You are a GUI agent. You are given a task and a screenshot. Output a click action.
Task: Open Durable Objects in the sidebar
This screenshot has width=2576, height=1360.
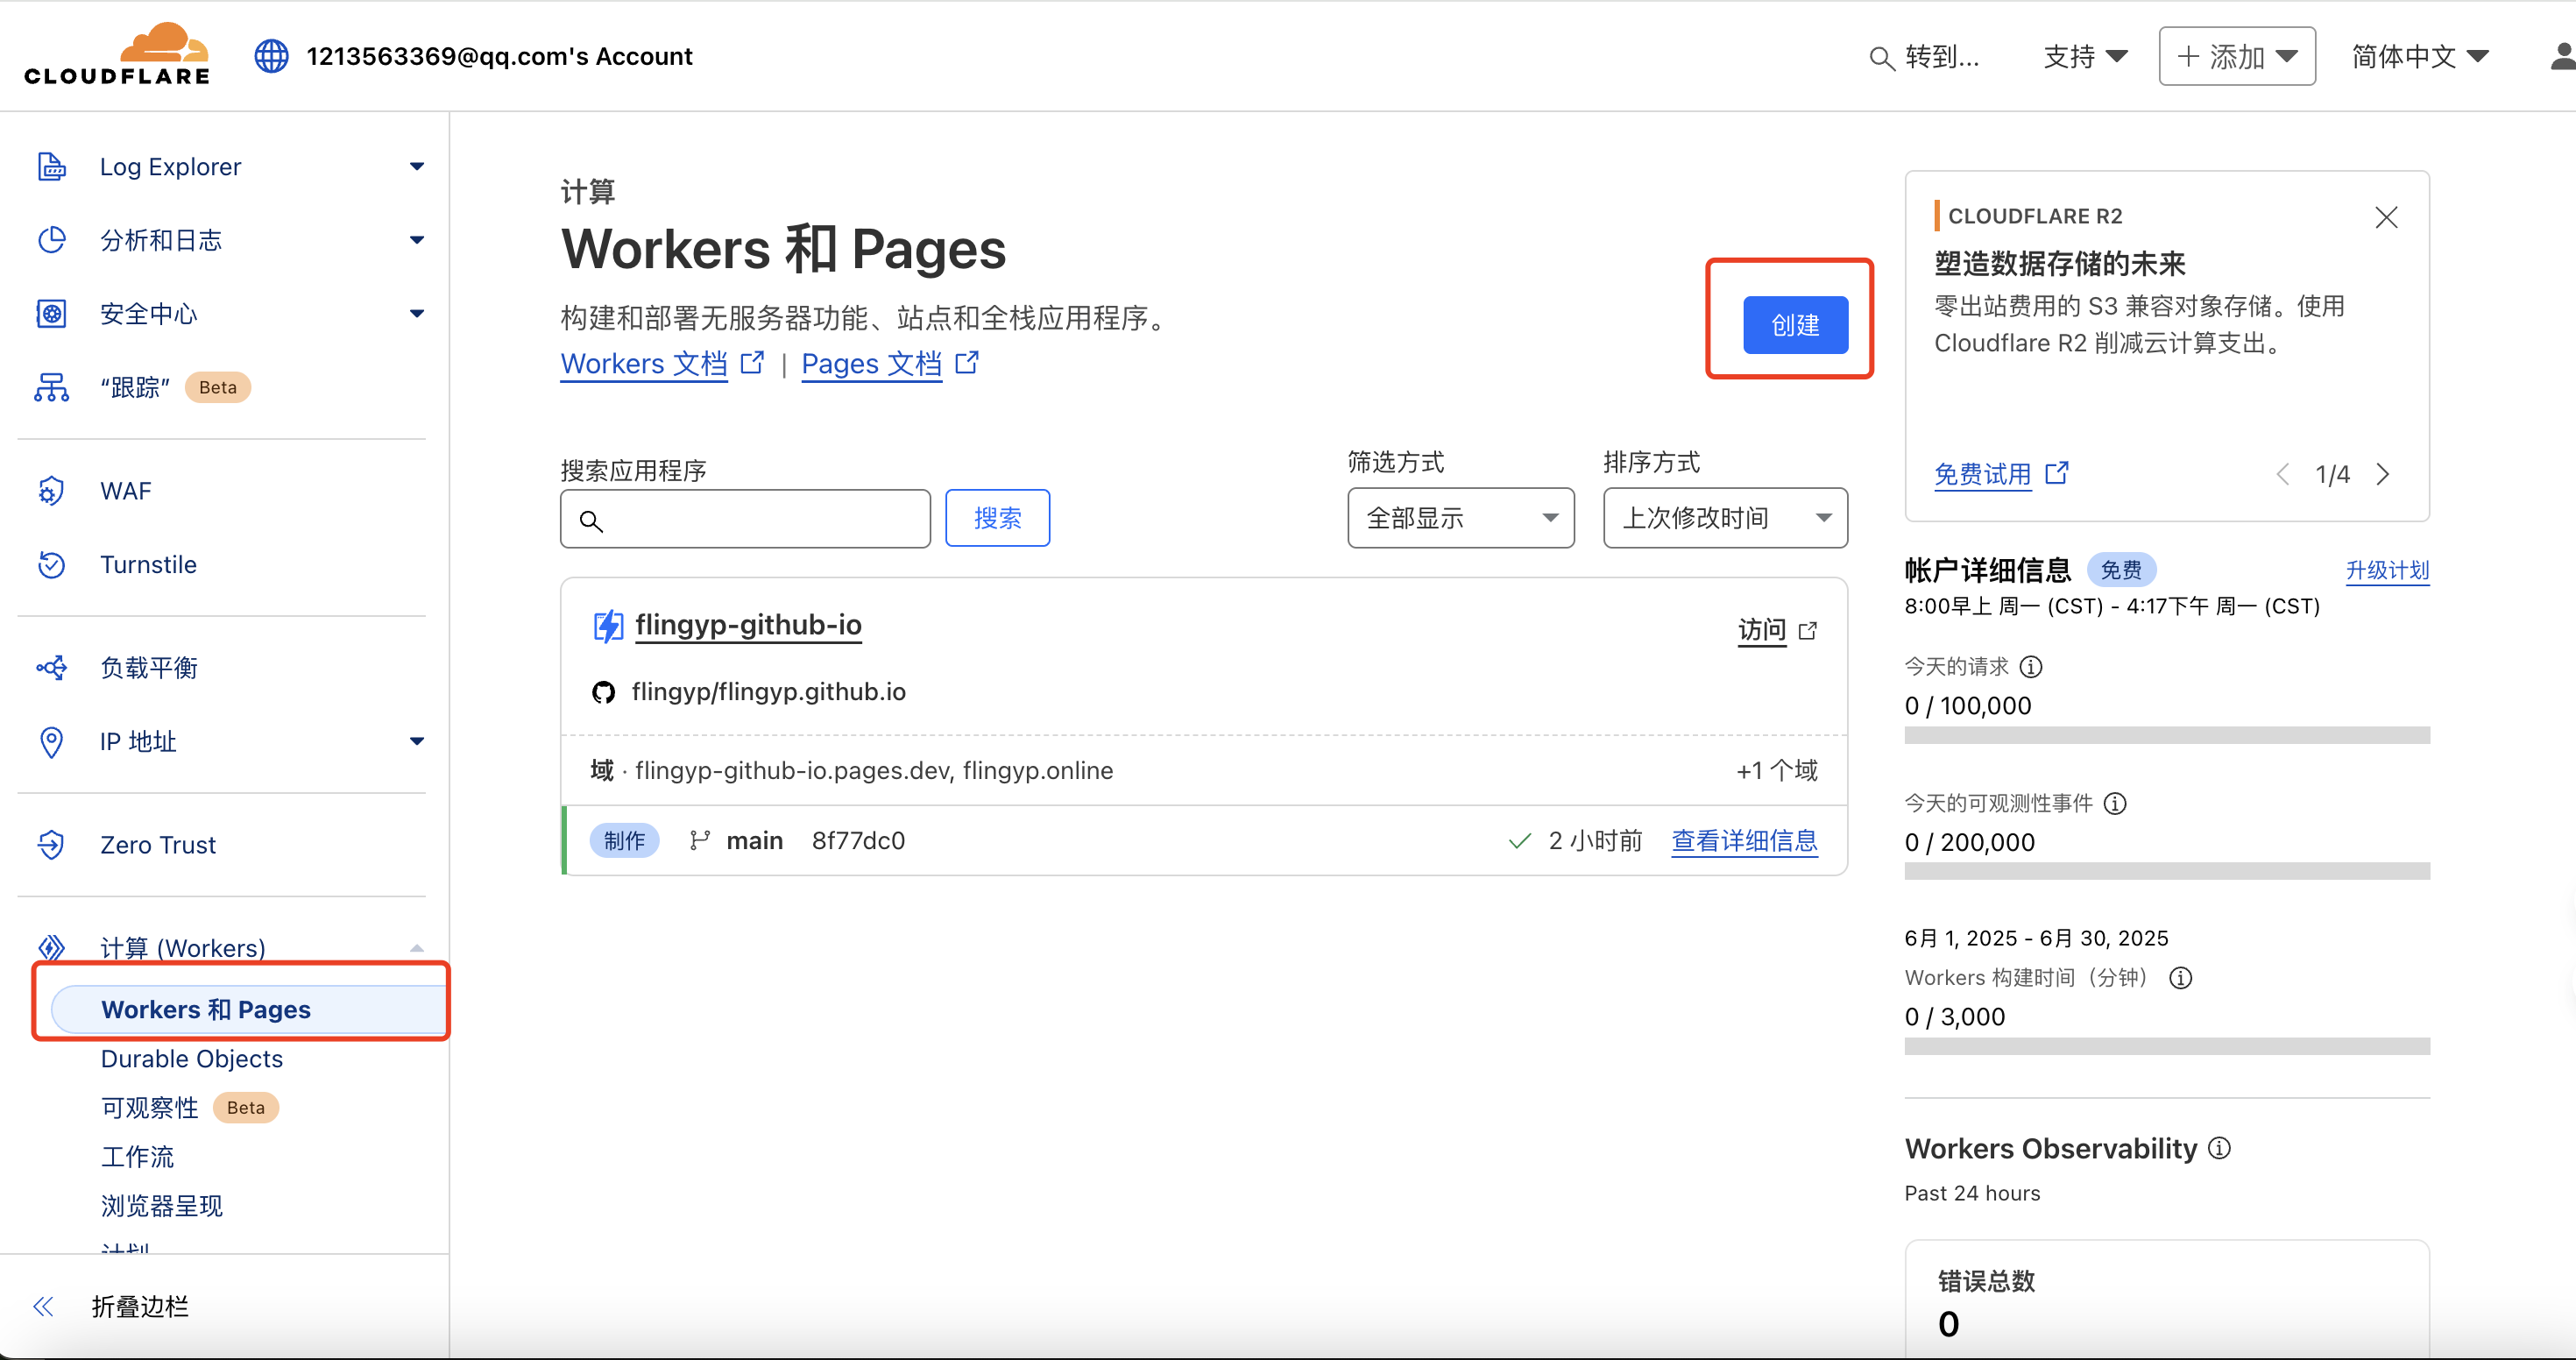(x=191, y=1059)
